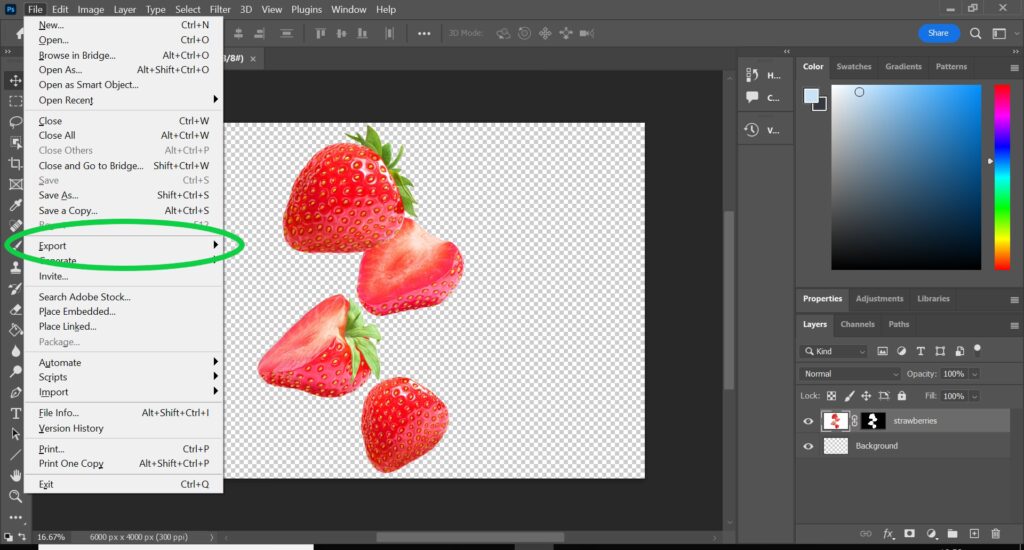Select the Lasso tool
This screenshot has height=550, width=1024.
pos(15,122)
